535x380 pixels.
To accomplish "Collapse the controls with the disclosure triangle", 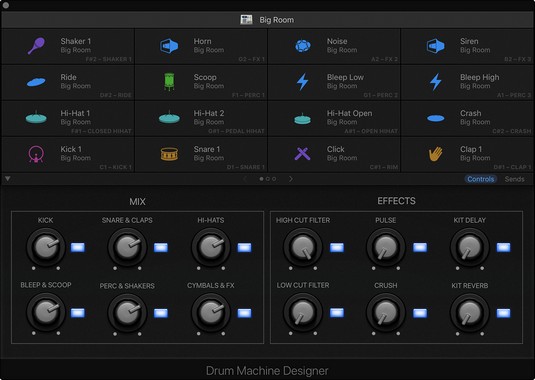I will pos(8,179).
